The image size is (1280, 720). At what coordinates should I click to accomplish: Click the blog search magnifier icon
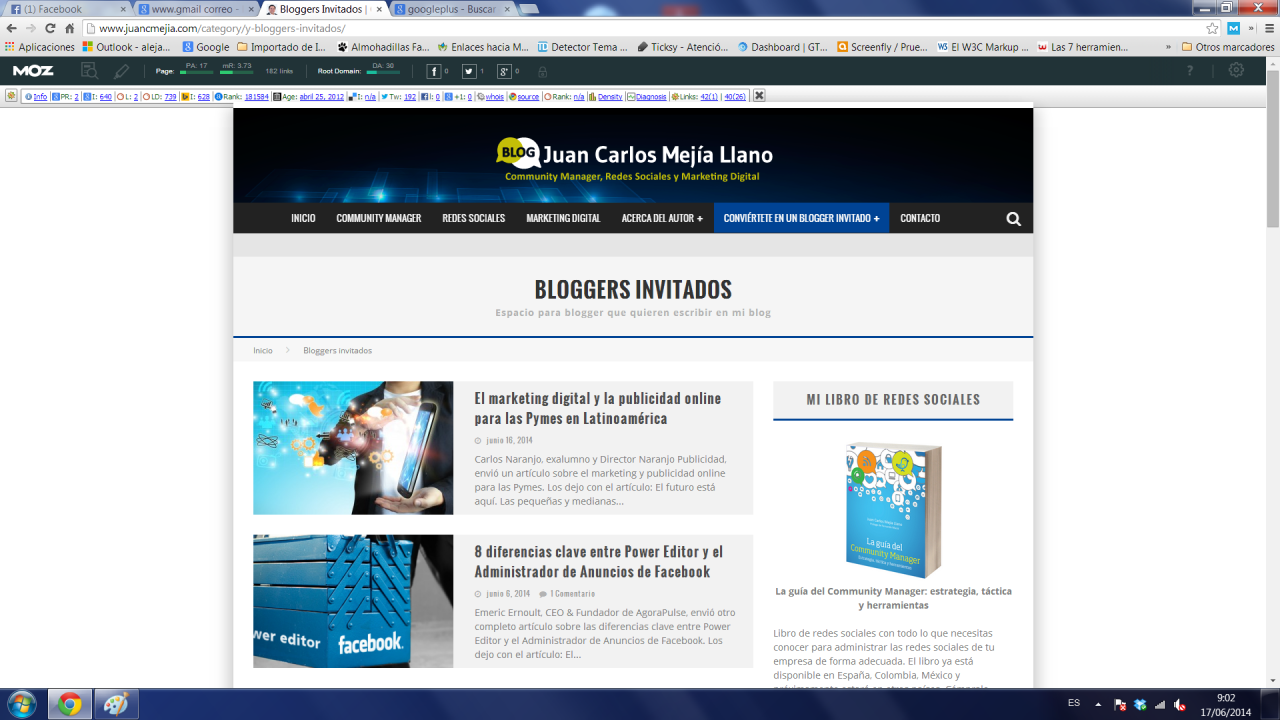coord(1013,219)
